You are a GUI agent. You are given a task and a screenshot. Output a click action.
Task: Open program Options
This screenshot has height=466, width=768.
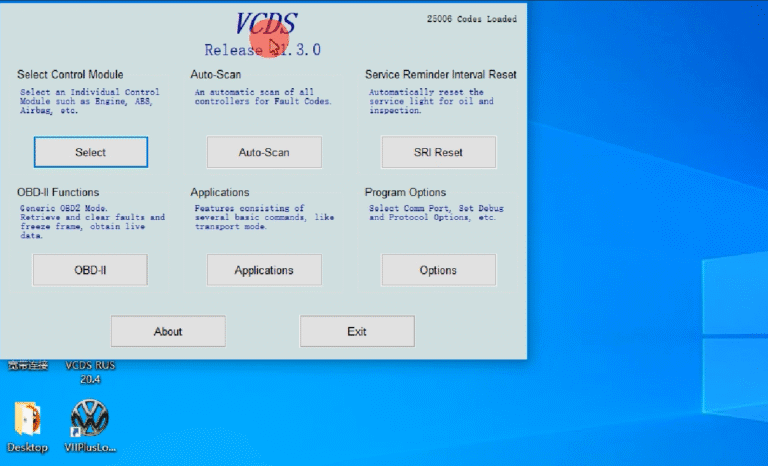click(438, 270)
